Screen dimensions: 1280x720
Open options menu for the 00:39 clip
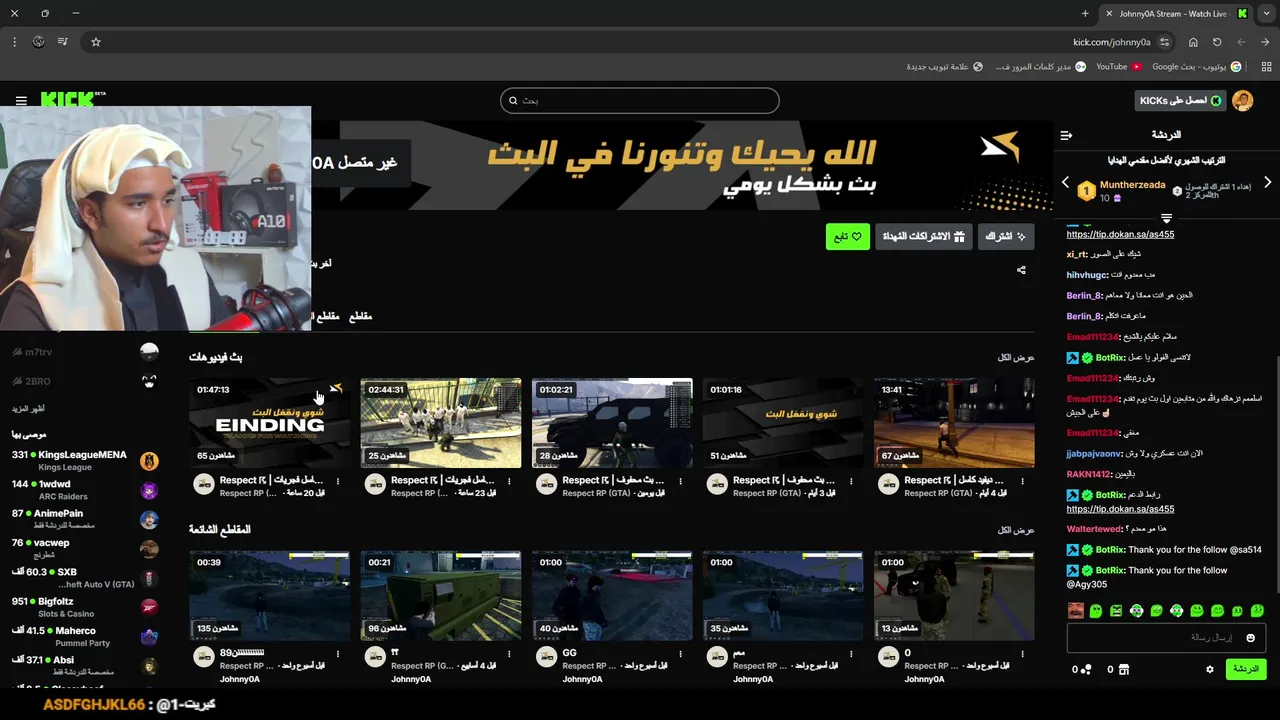(338, 654)
